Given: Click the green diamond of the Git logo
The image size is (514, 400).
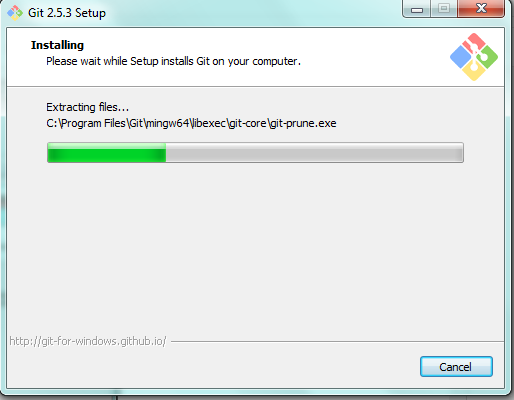Looking at the screenshot, I should [x=488, y=57].
